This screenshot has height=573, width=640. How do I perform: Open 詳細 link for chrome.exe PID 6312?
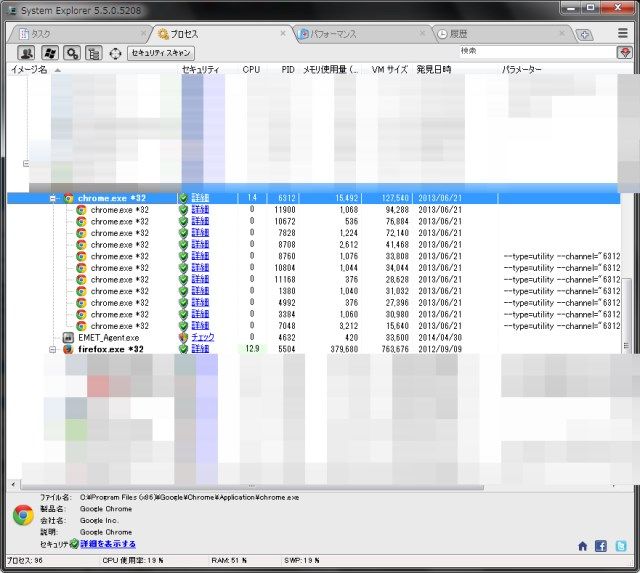pyautogui.click(x=200, y=198)
